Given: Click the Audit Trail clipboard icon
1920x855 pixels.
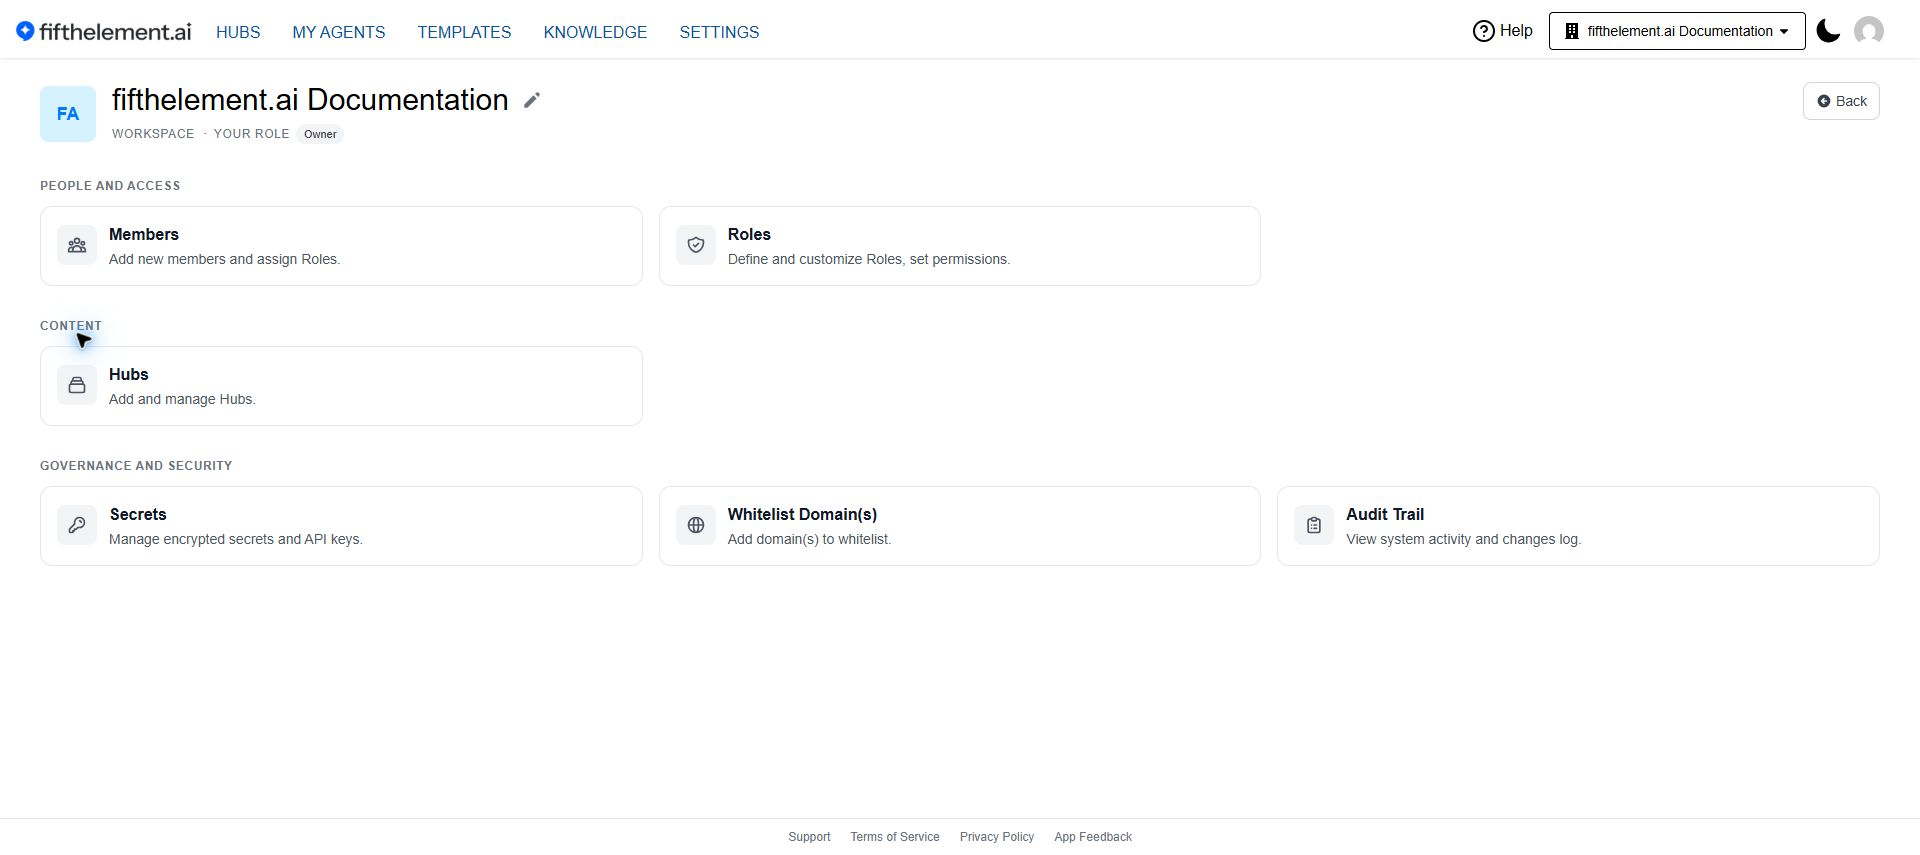Looking at the screenshot, I should (1314, 525).
